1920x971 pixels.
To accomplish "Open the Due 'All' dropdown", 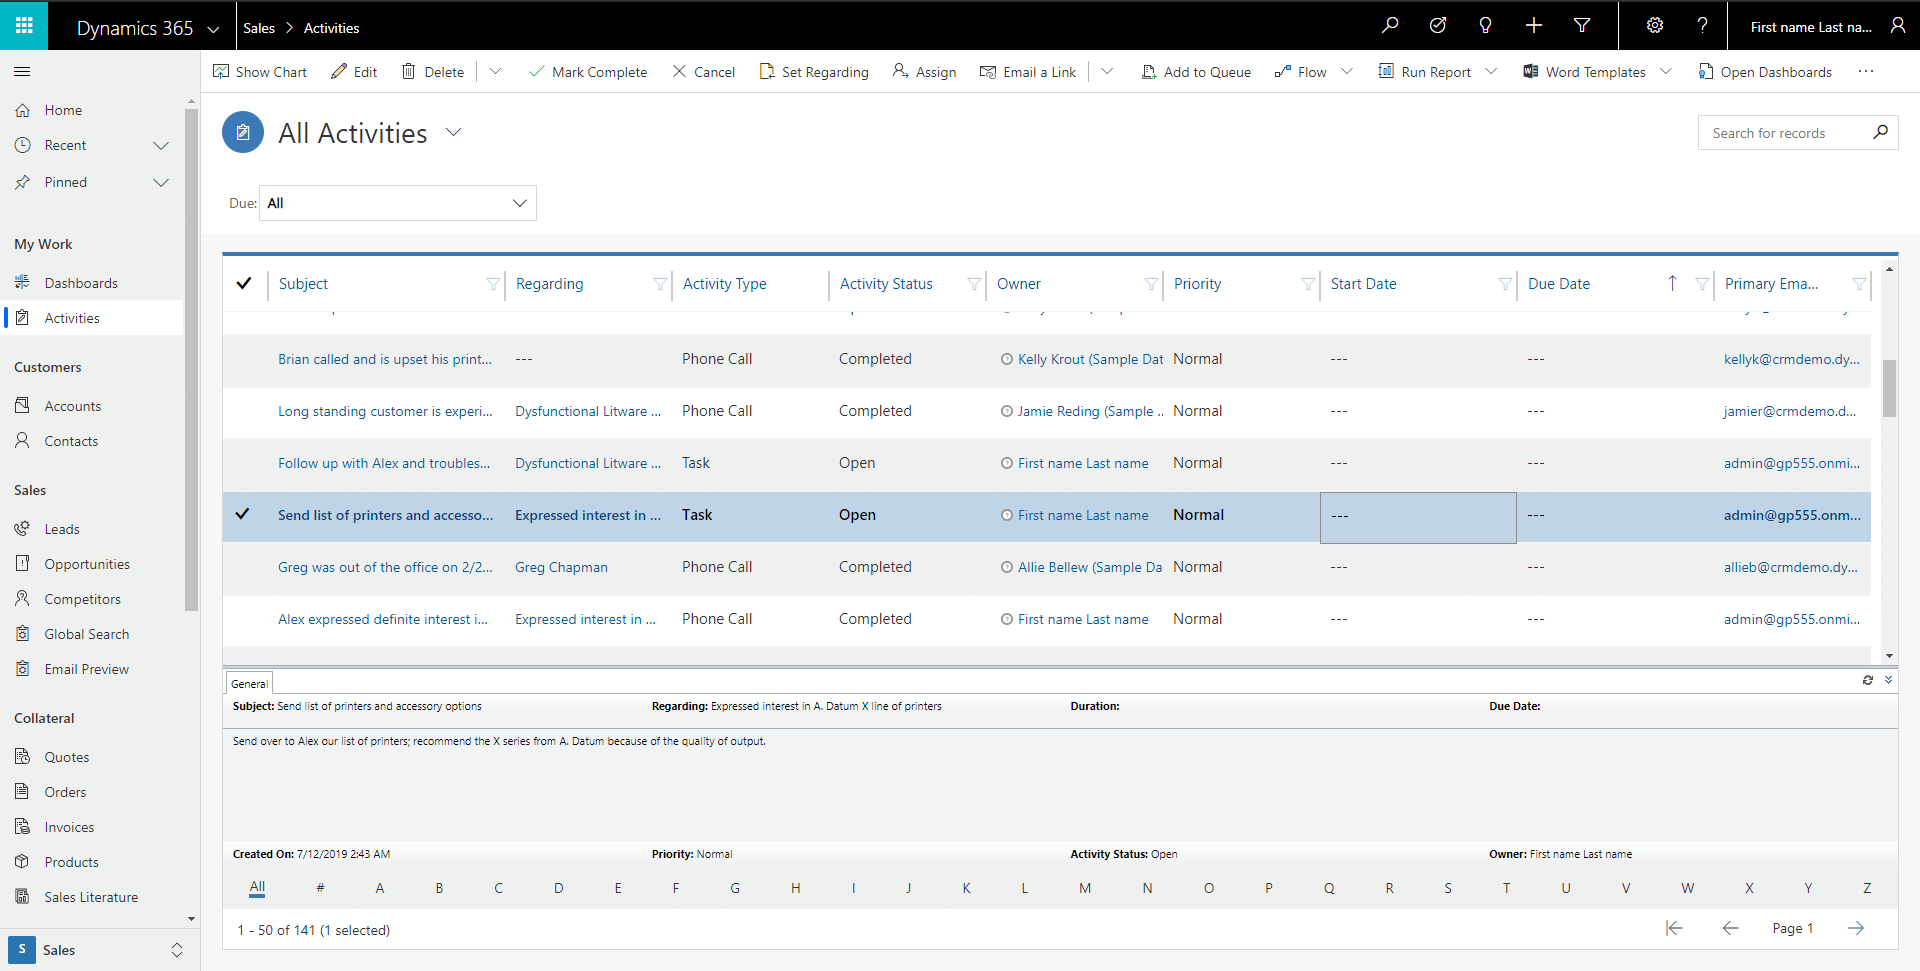I will pos(397,203).
